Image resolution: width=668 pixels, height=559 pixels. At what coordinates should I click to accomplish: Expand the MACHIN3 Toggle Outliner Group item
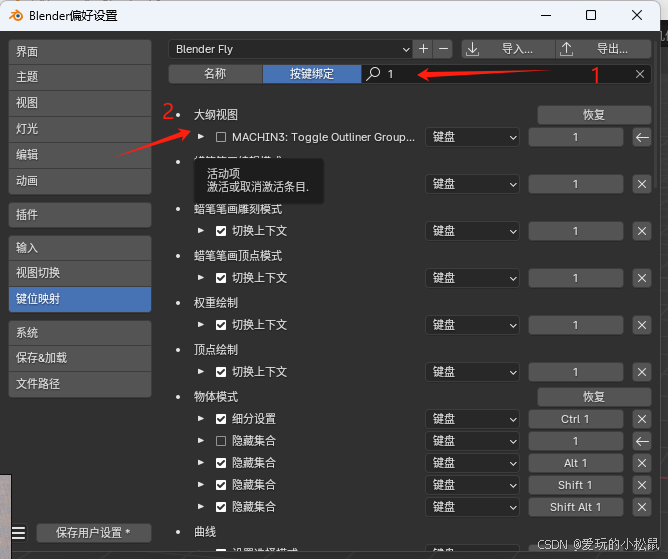point(201,137)
